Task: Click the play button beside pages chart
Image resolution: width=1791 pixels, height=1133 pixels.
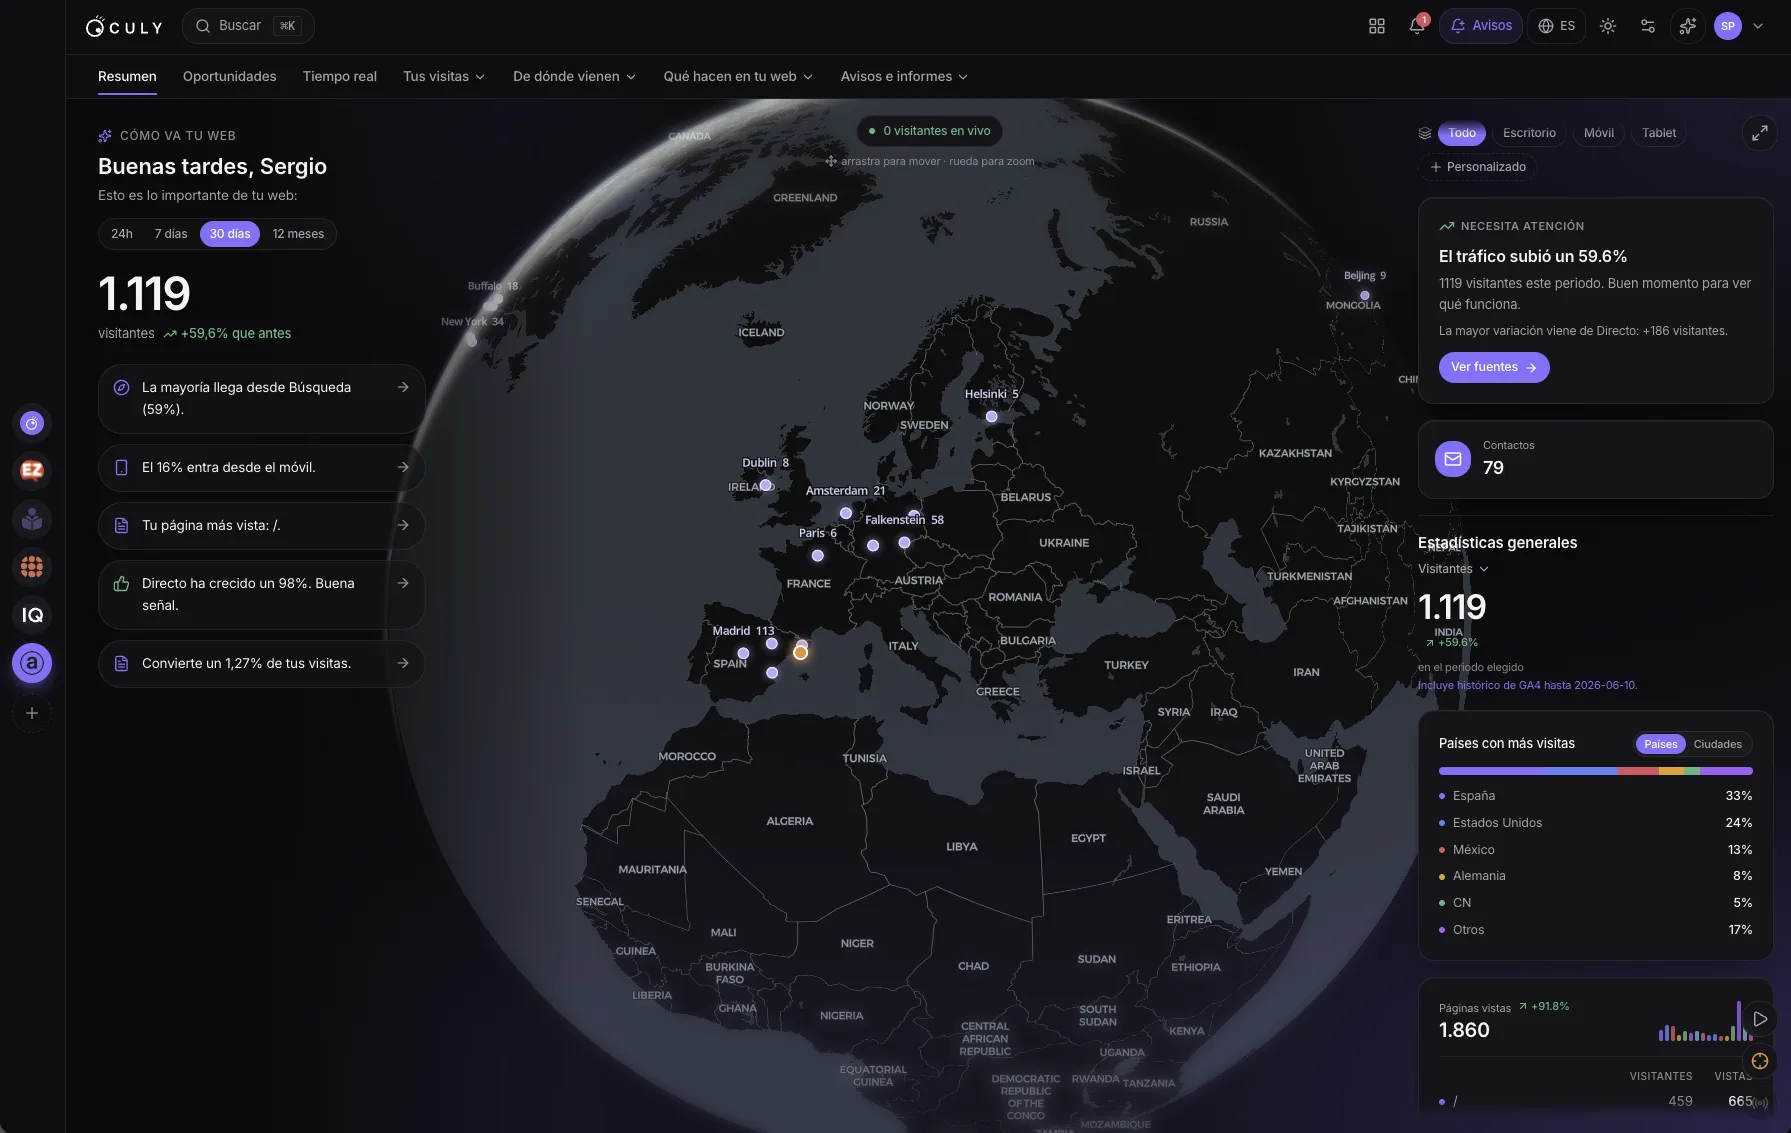Action: tap(1760, 1019)
